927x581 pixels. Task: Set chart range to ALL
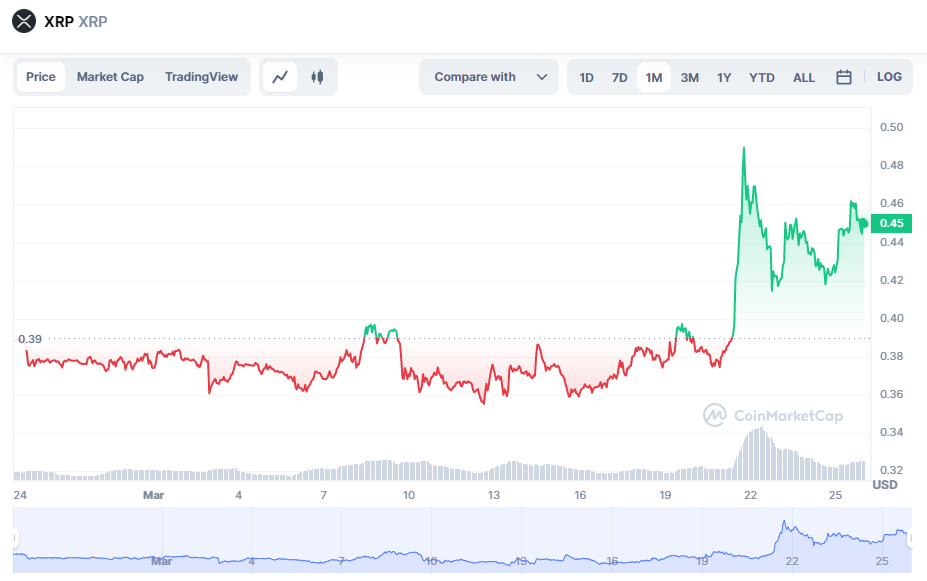tap(803, 77)
